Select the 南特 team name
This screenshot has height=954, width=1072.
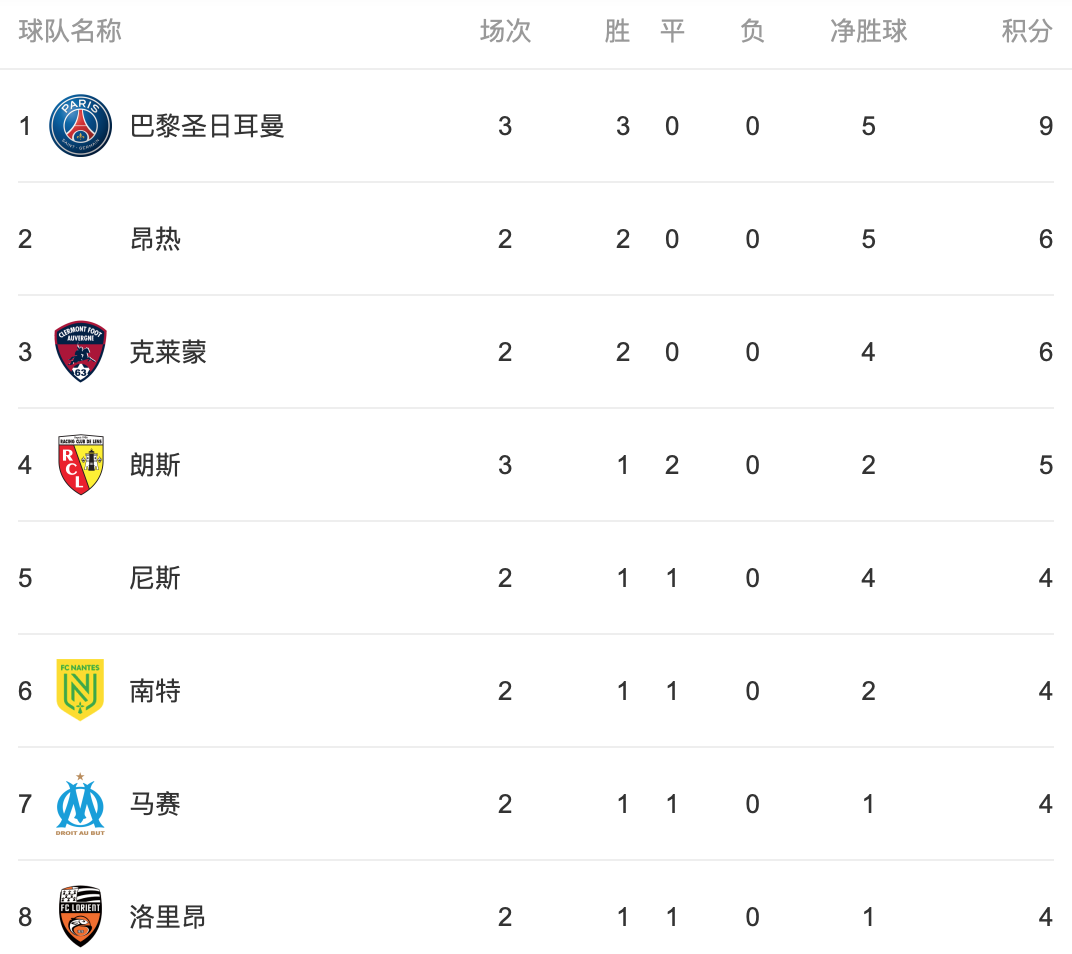click(155, 691)
